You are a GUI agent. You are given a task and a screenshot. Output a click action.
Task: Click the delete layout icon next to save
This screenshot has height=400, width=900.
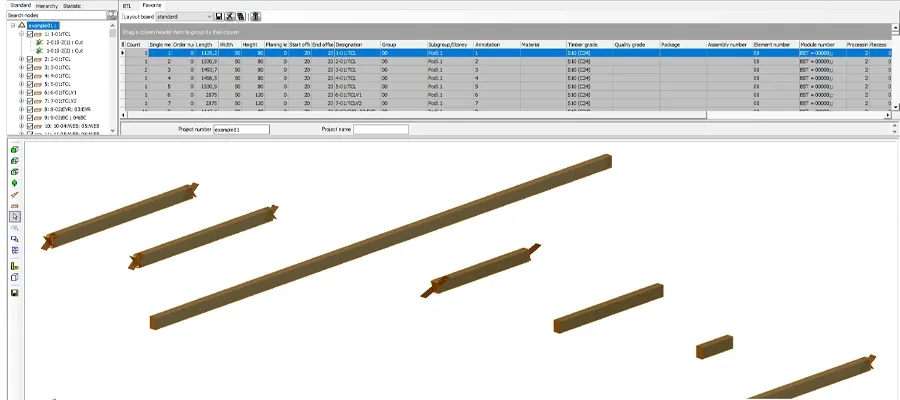[x=230, y=17]
